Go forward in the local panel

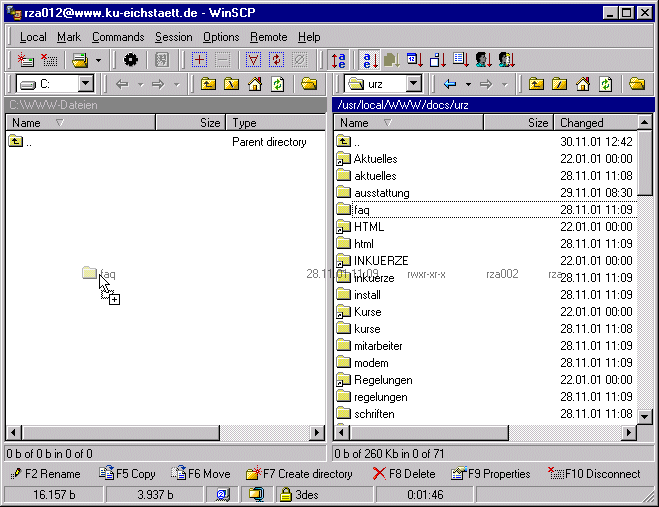[x=158, y=84]
